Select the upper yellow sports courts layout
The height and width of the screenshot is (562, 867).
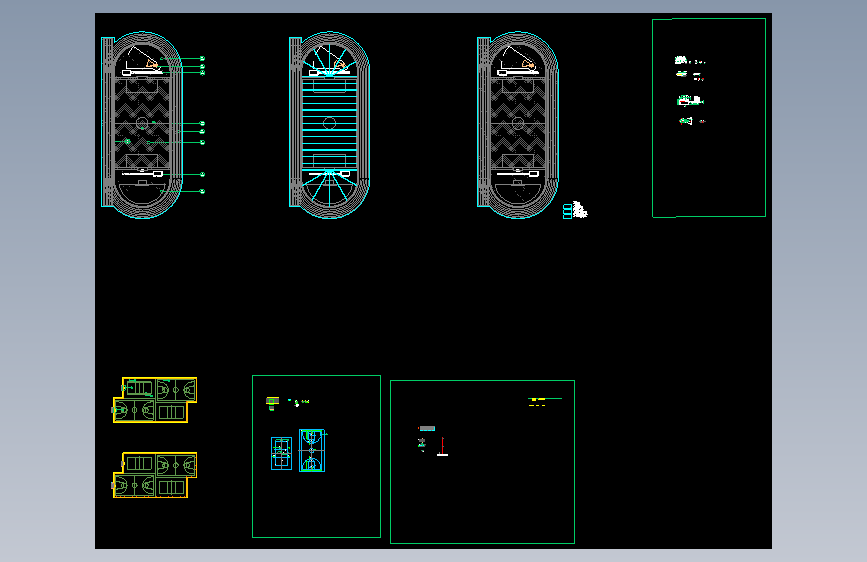click(x=155, y=400)
